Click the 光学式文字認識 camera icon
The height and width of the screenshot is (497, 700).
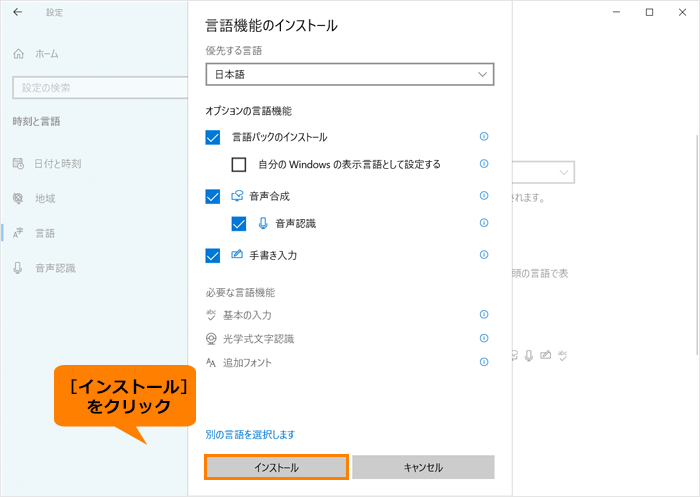tap(211, 339)
